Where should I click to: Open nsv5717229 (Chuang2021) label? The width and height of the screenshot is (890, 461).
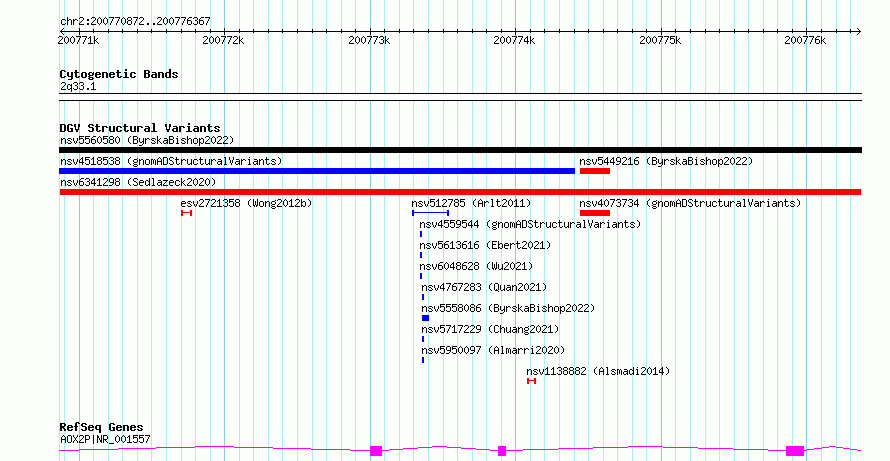click(490, 329)
